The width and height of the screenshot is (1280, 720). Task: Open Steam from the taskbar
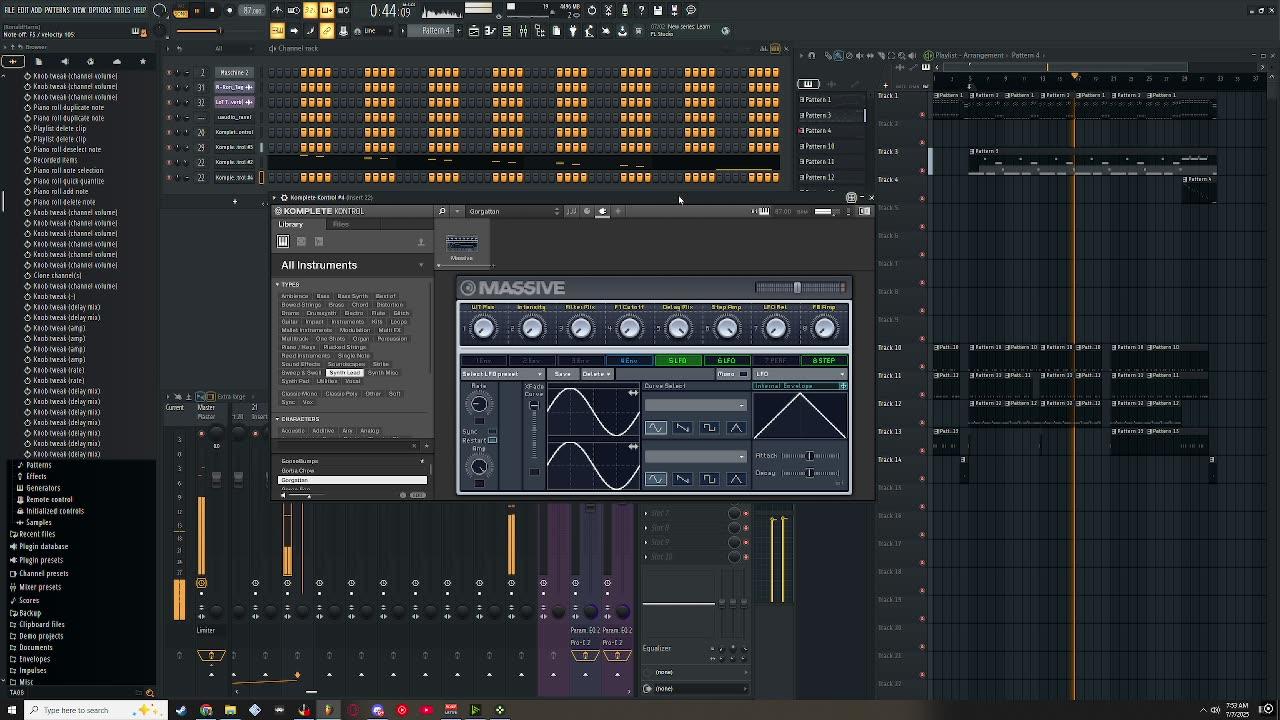click(x=181, y=710)
